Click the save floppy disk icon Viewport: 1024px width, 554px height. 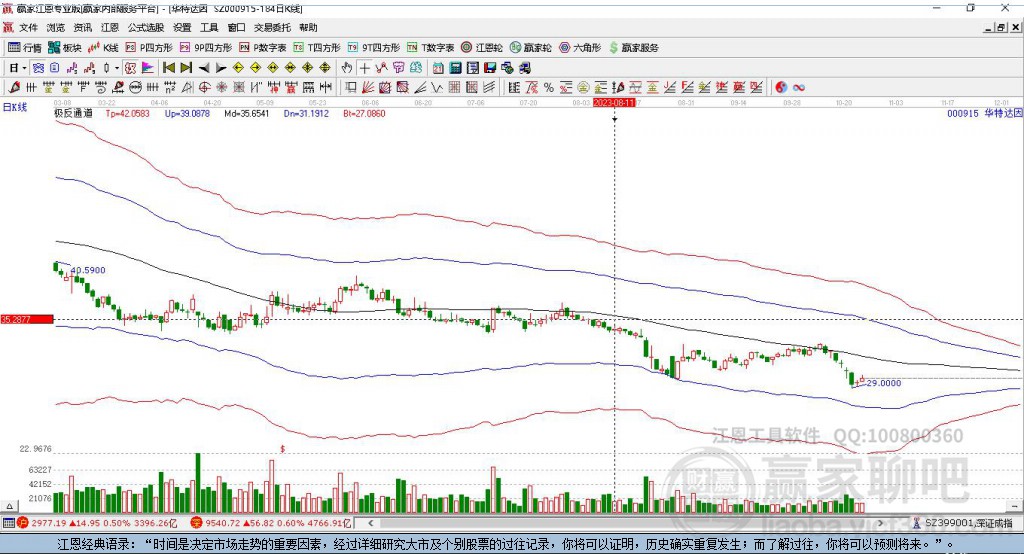point(490,68)
